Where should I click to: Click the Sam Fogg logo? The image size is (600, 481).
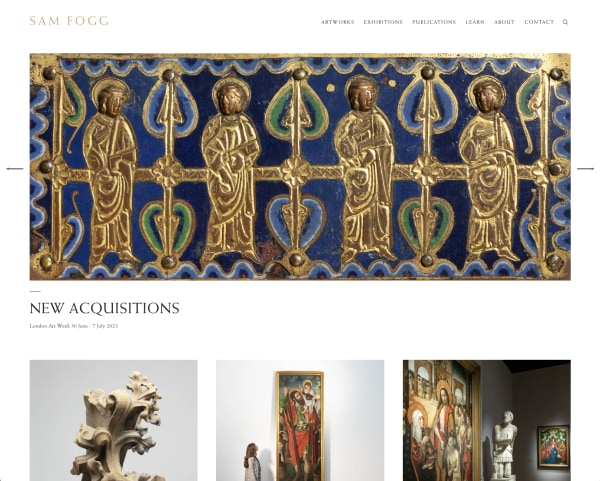(x=69, y=21)
